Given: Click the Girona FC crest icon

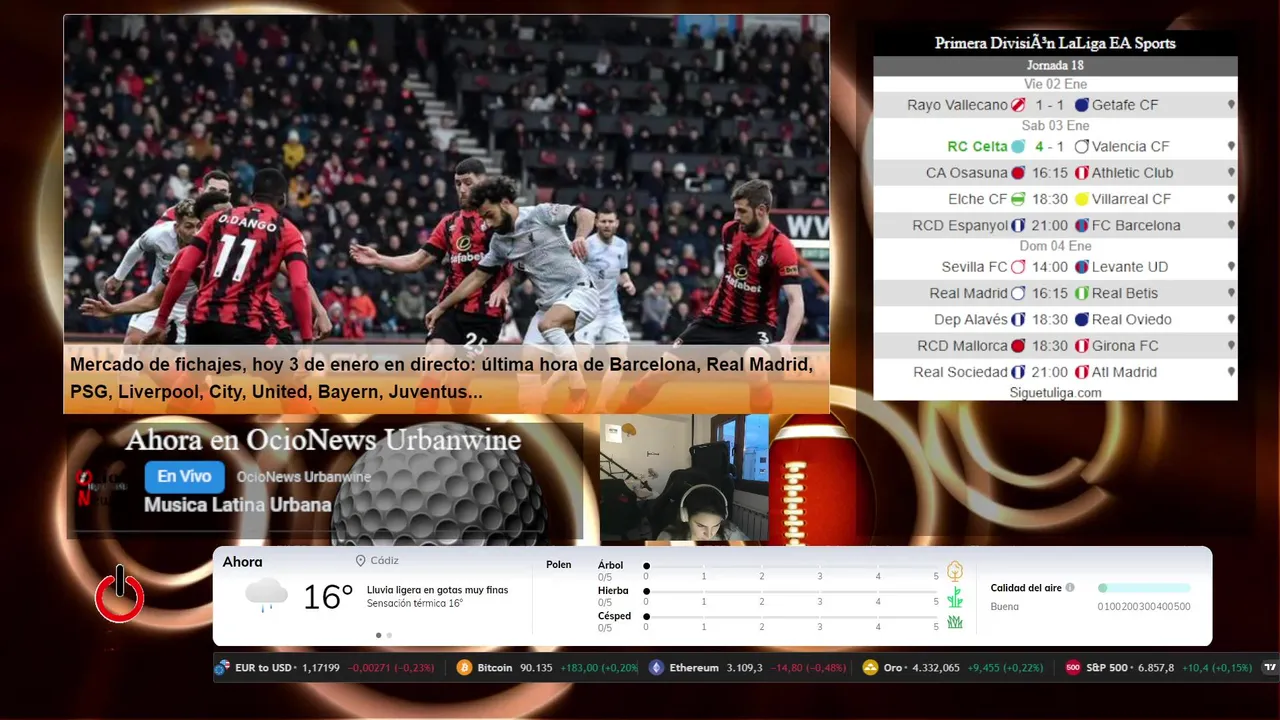Looking at the screenshot, I should tap(1082, 346).
